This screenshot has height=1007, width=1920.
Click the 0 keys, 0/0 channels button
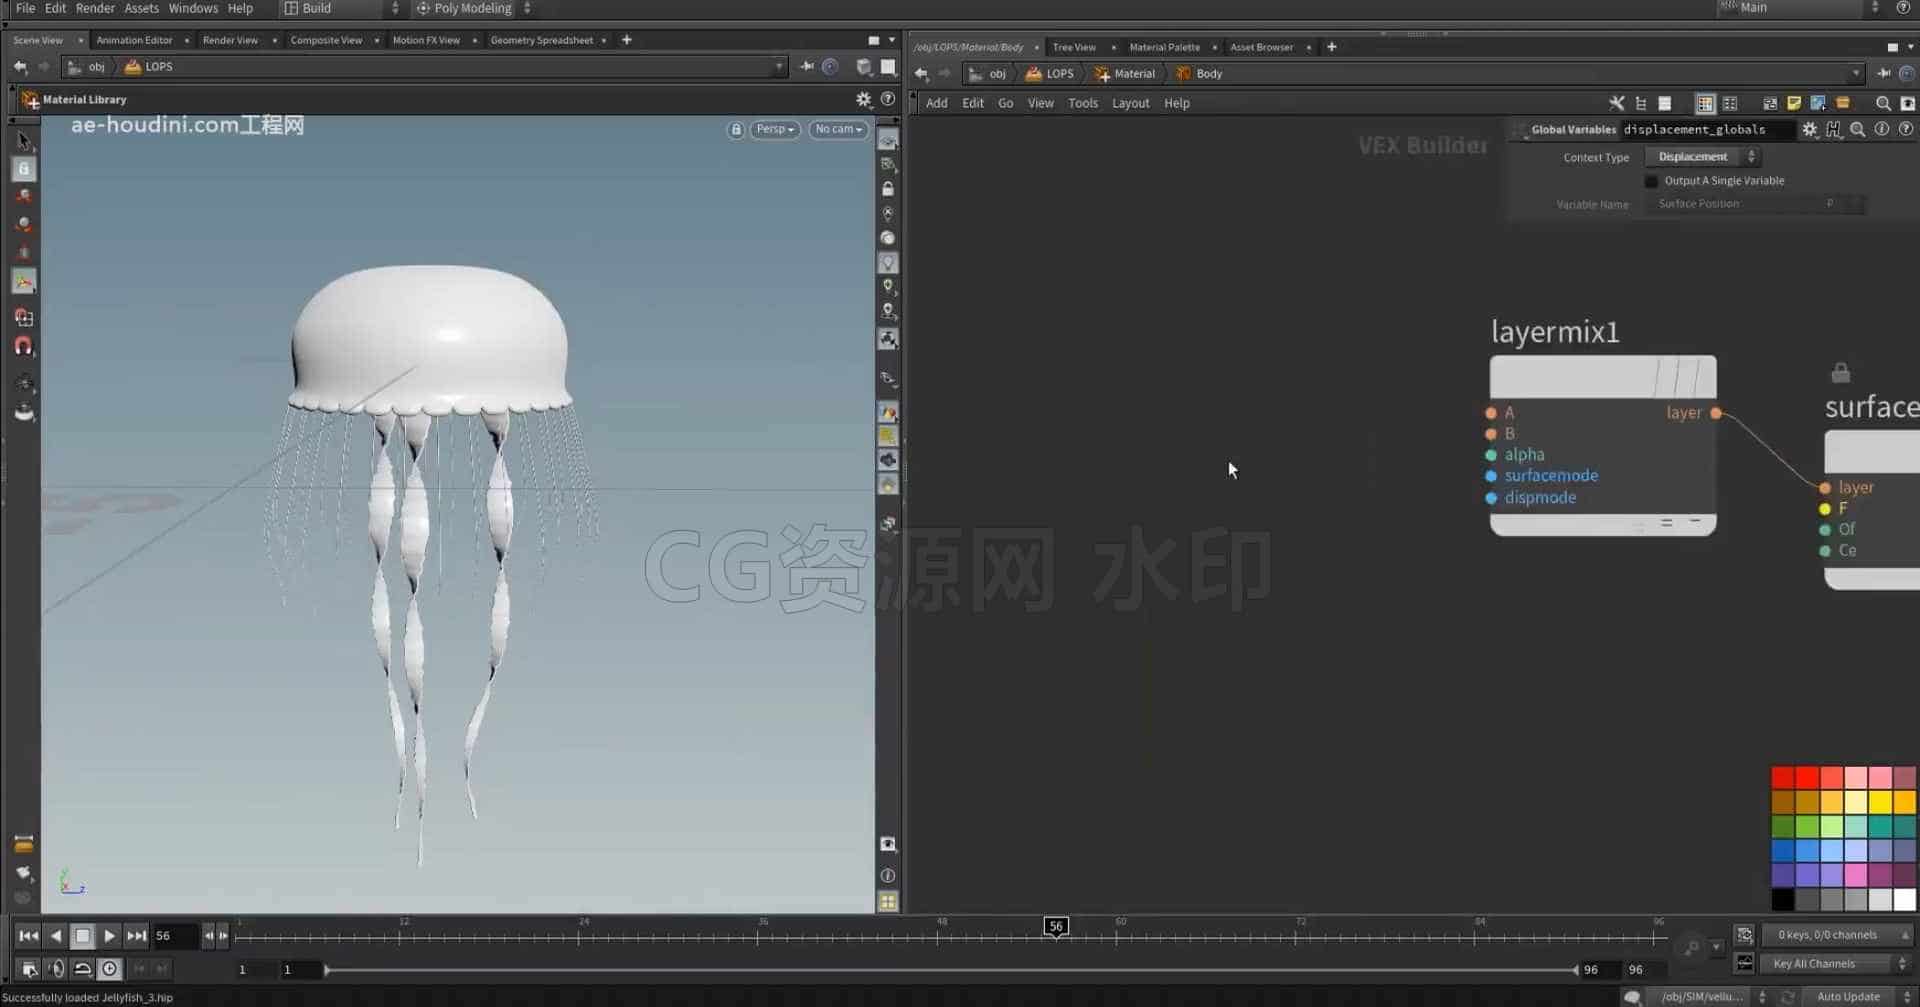pos(1837,935)
